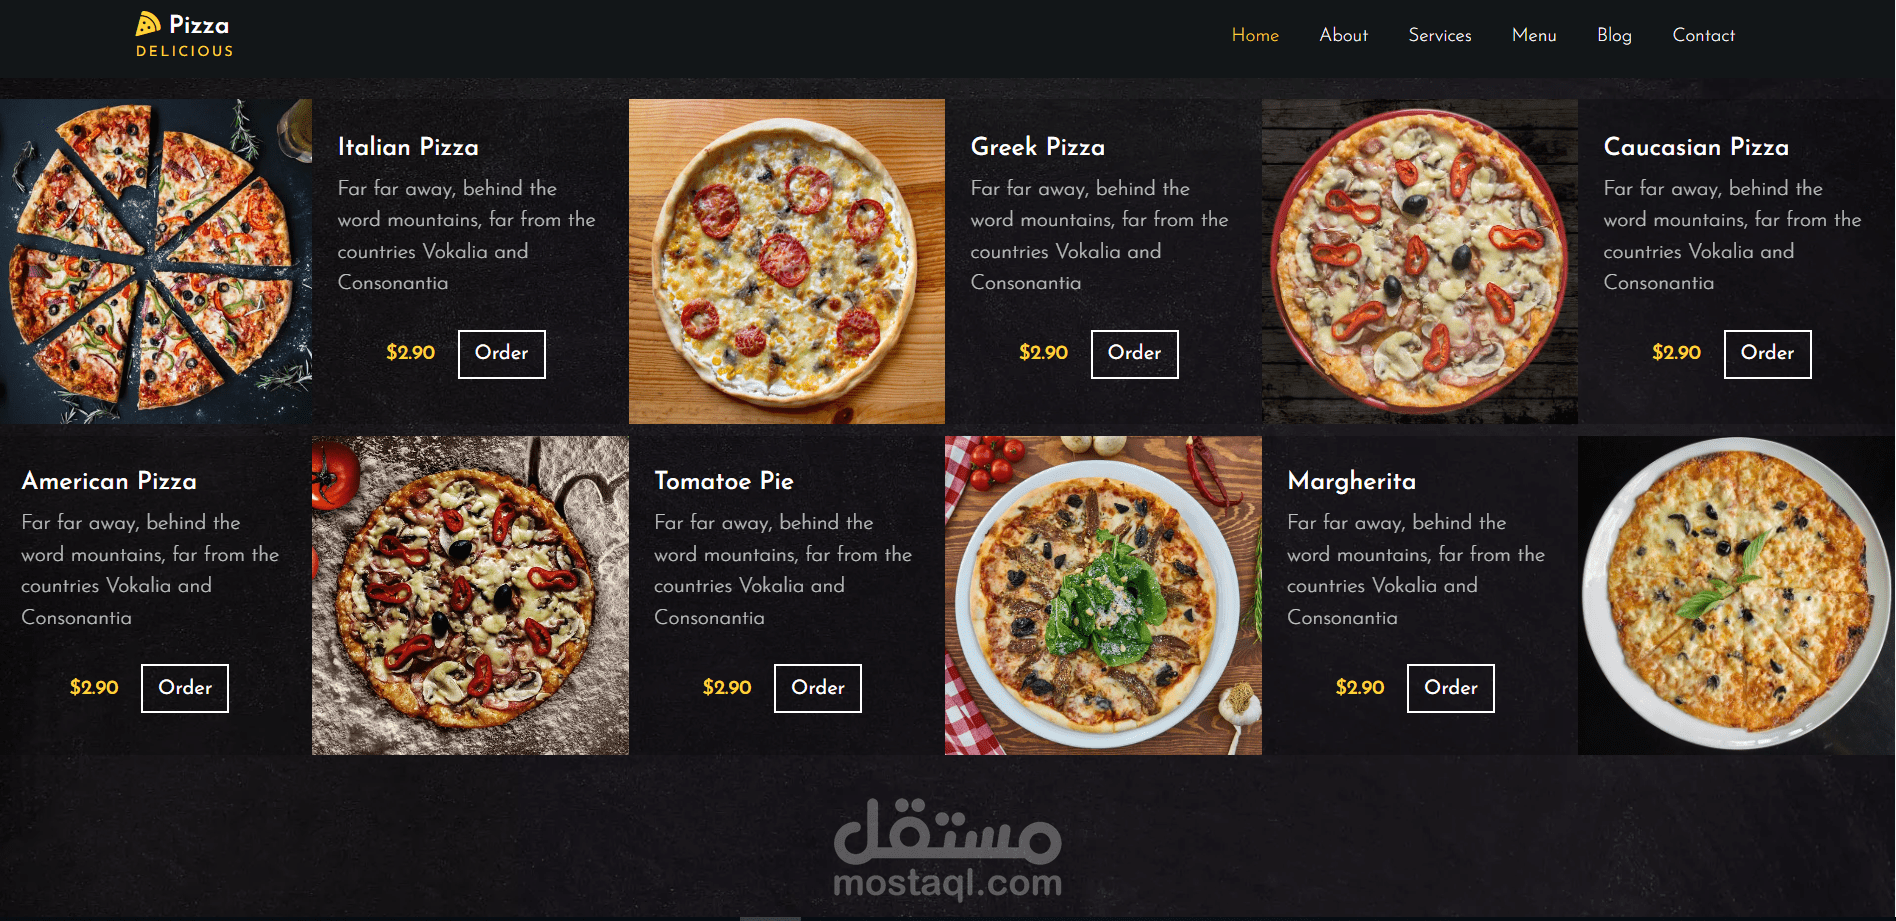Select Menu in the navigation bar
Screen dimensions: 1896x921
[1534, 35]
